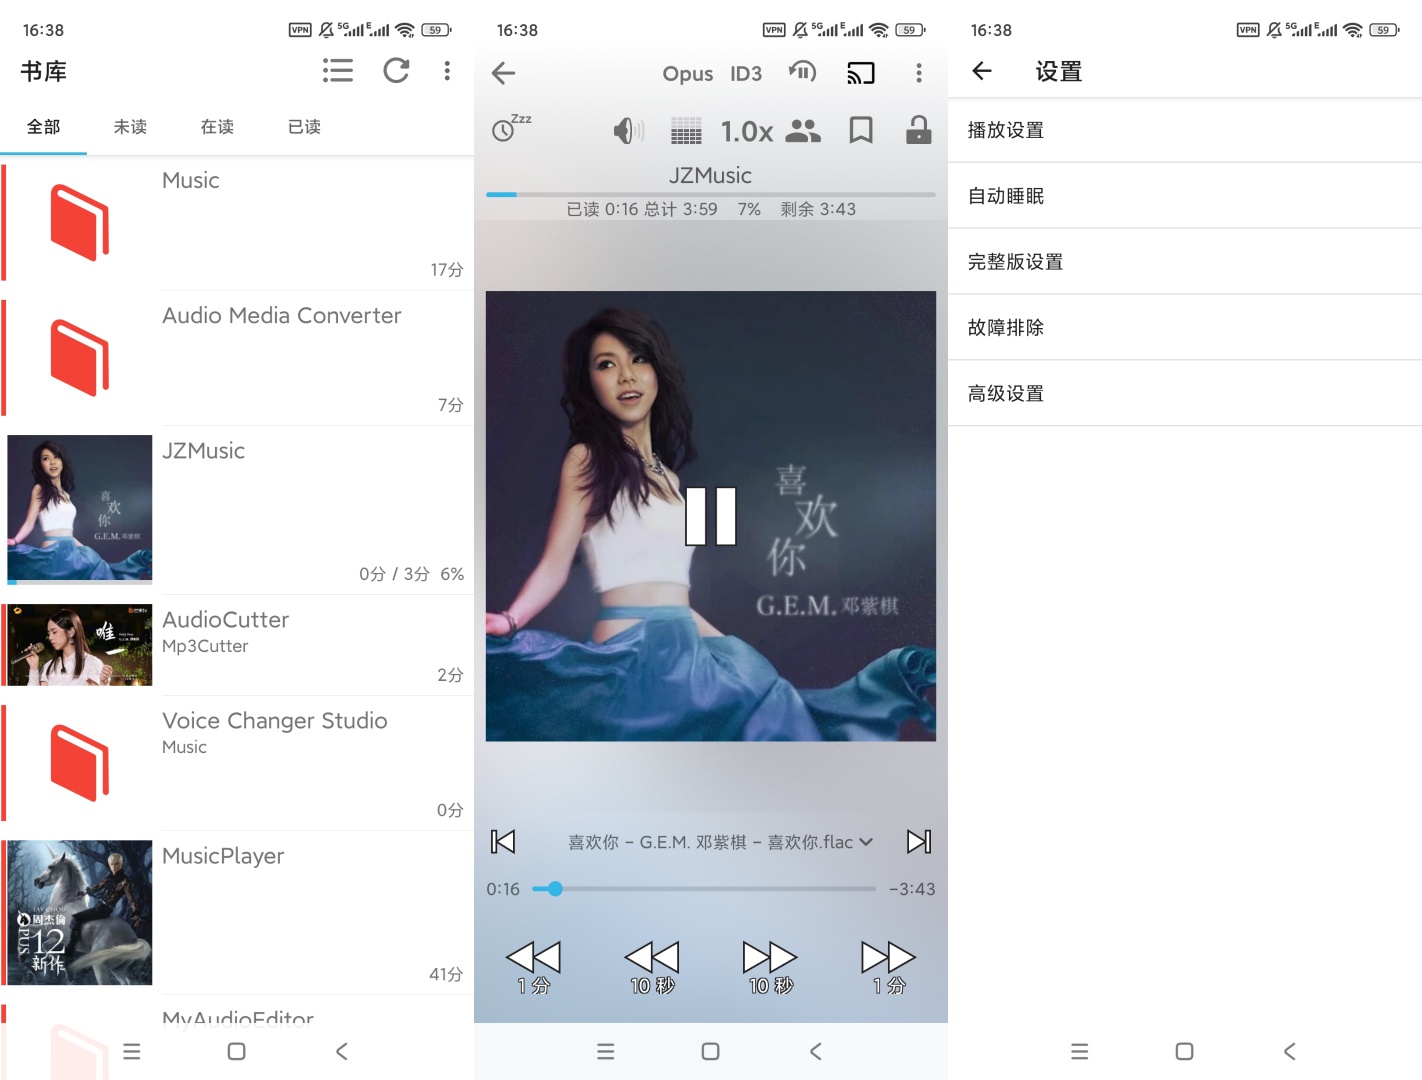This screenshot has height=1080, width=1422.
Task: Click the file position seek slider
Action: [704, 888]
